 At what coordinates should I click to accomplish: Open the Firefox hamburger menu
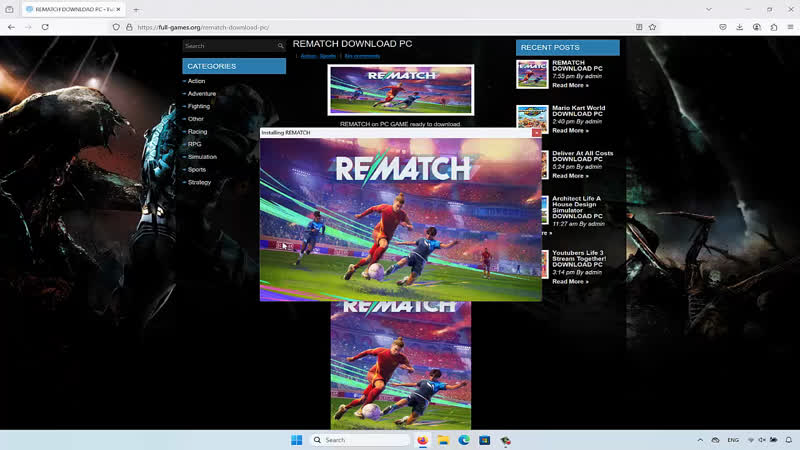click(790, 27)
